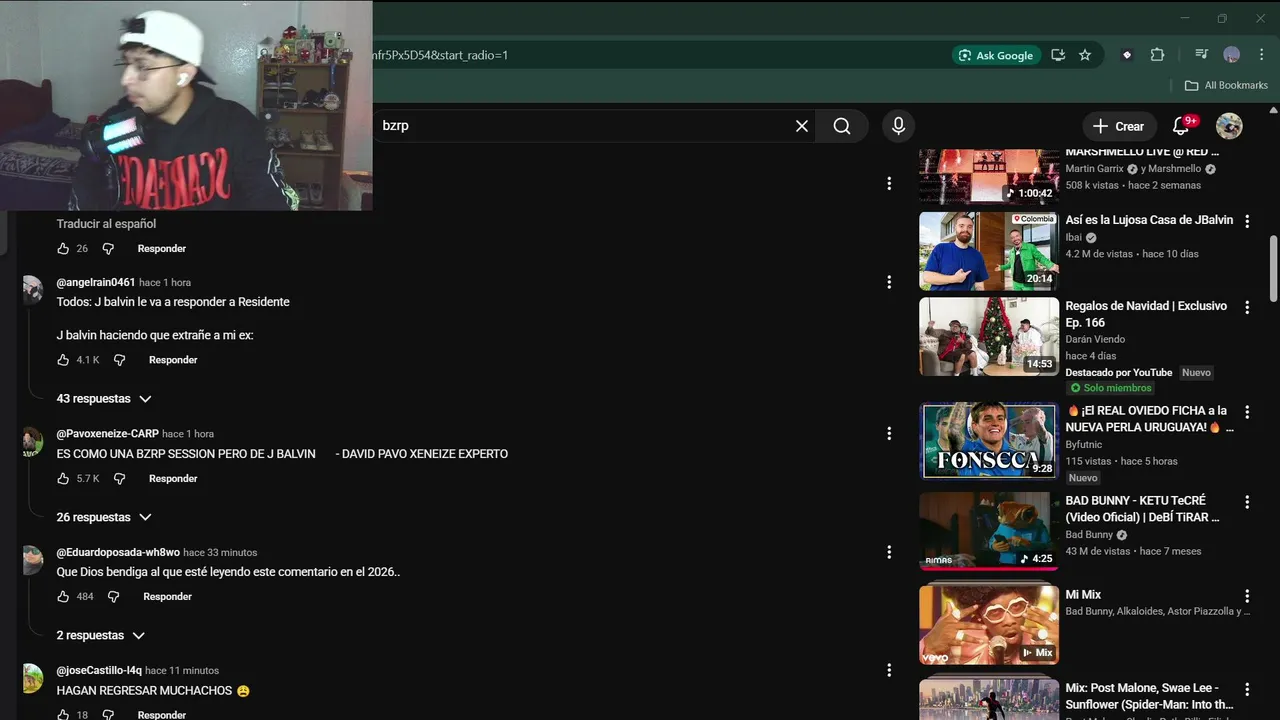This screenshot has width=1280, height=720.
Task: Open the Eduardoposada-wh8wo commenter avatar
Action: [x=33, y=560]
